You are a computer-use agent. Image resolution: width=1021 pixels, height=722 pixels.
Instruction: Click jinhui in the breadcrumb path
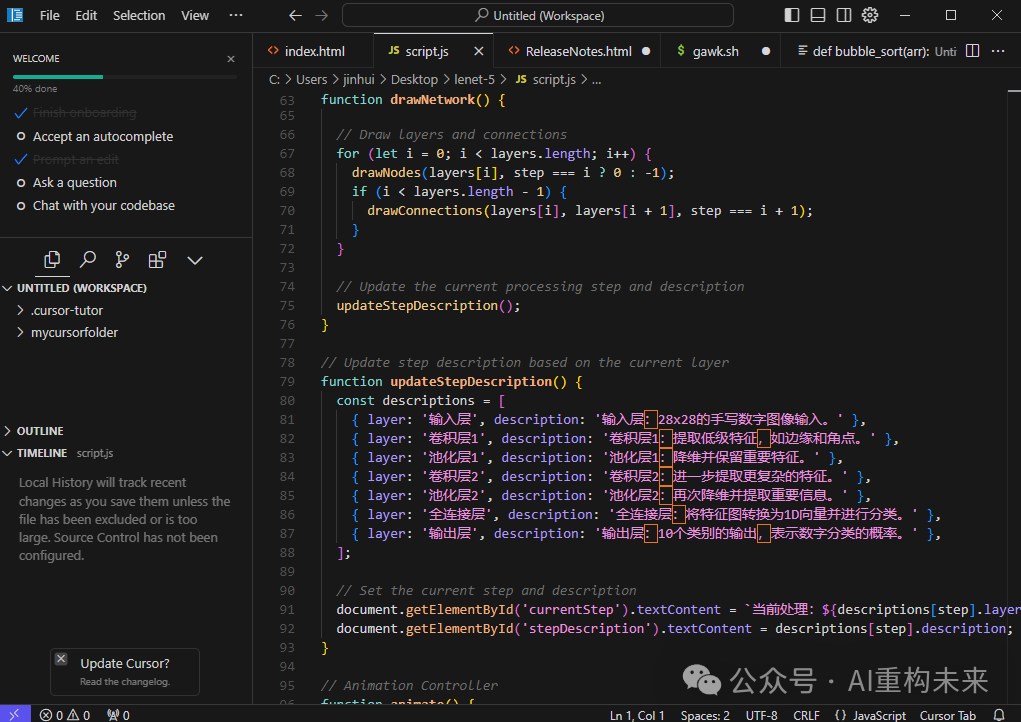[x=359, y=79]
